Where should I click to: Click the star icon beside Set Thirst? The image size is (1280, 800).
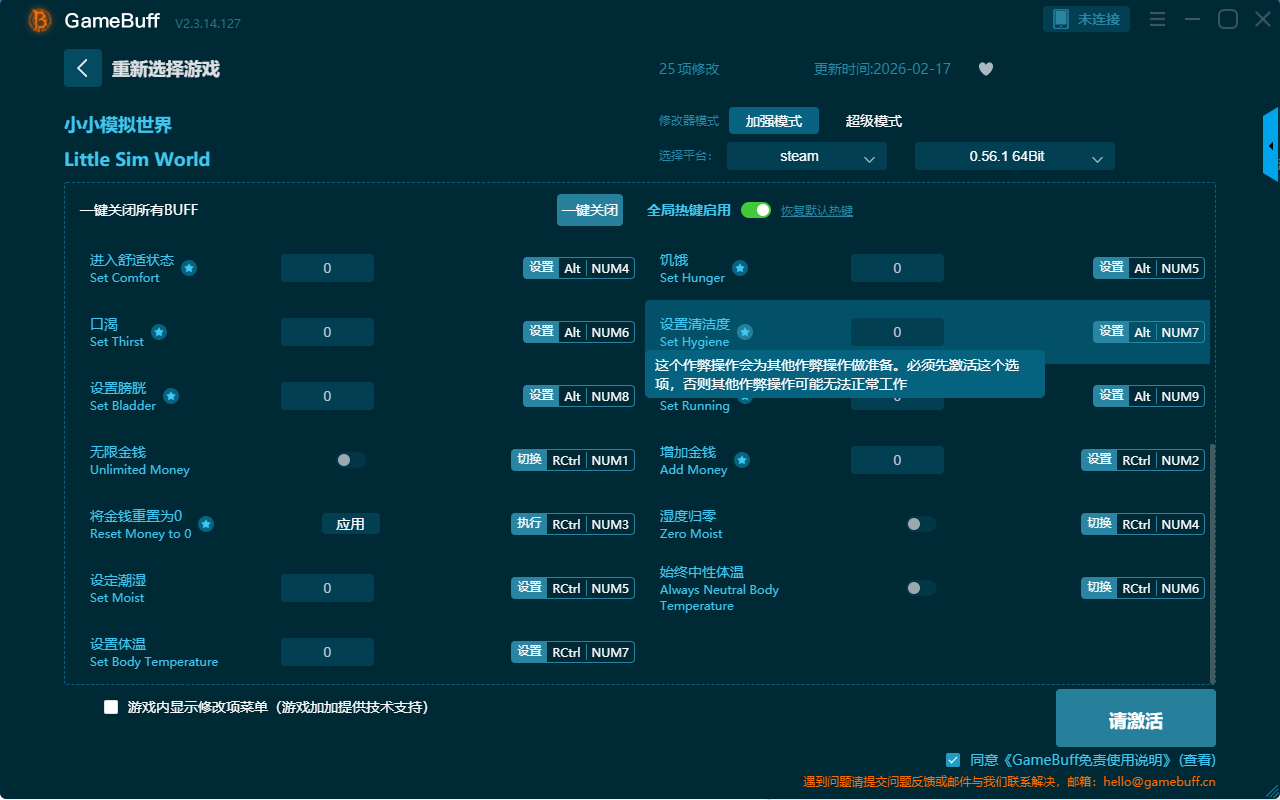coord(159,332)
